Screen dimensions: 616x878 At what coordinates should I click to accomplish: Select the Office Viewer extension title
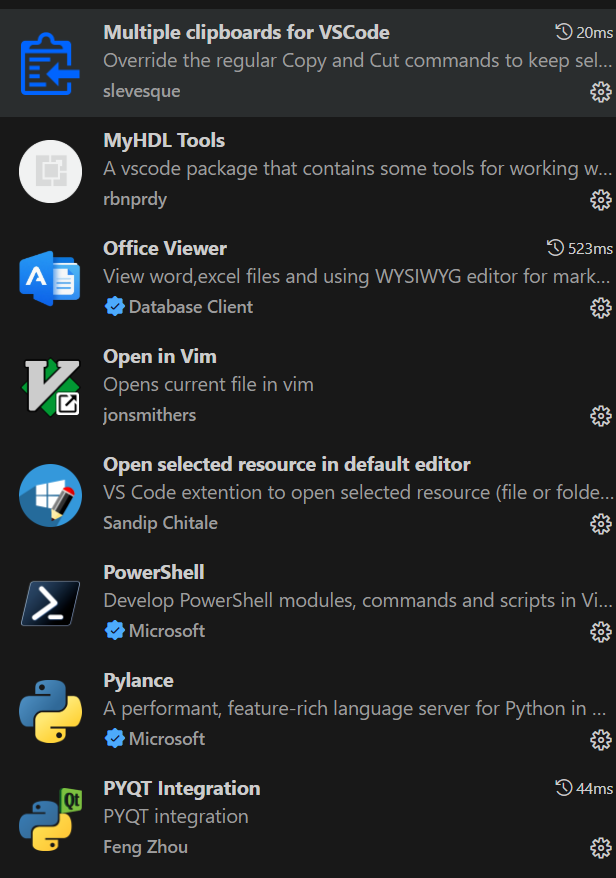click(x=165, y=248)
